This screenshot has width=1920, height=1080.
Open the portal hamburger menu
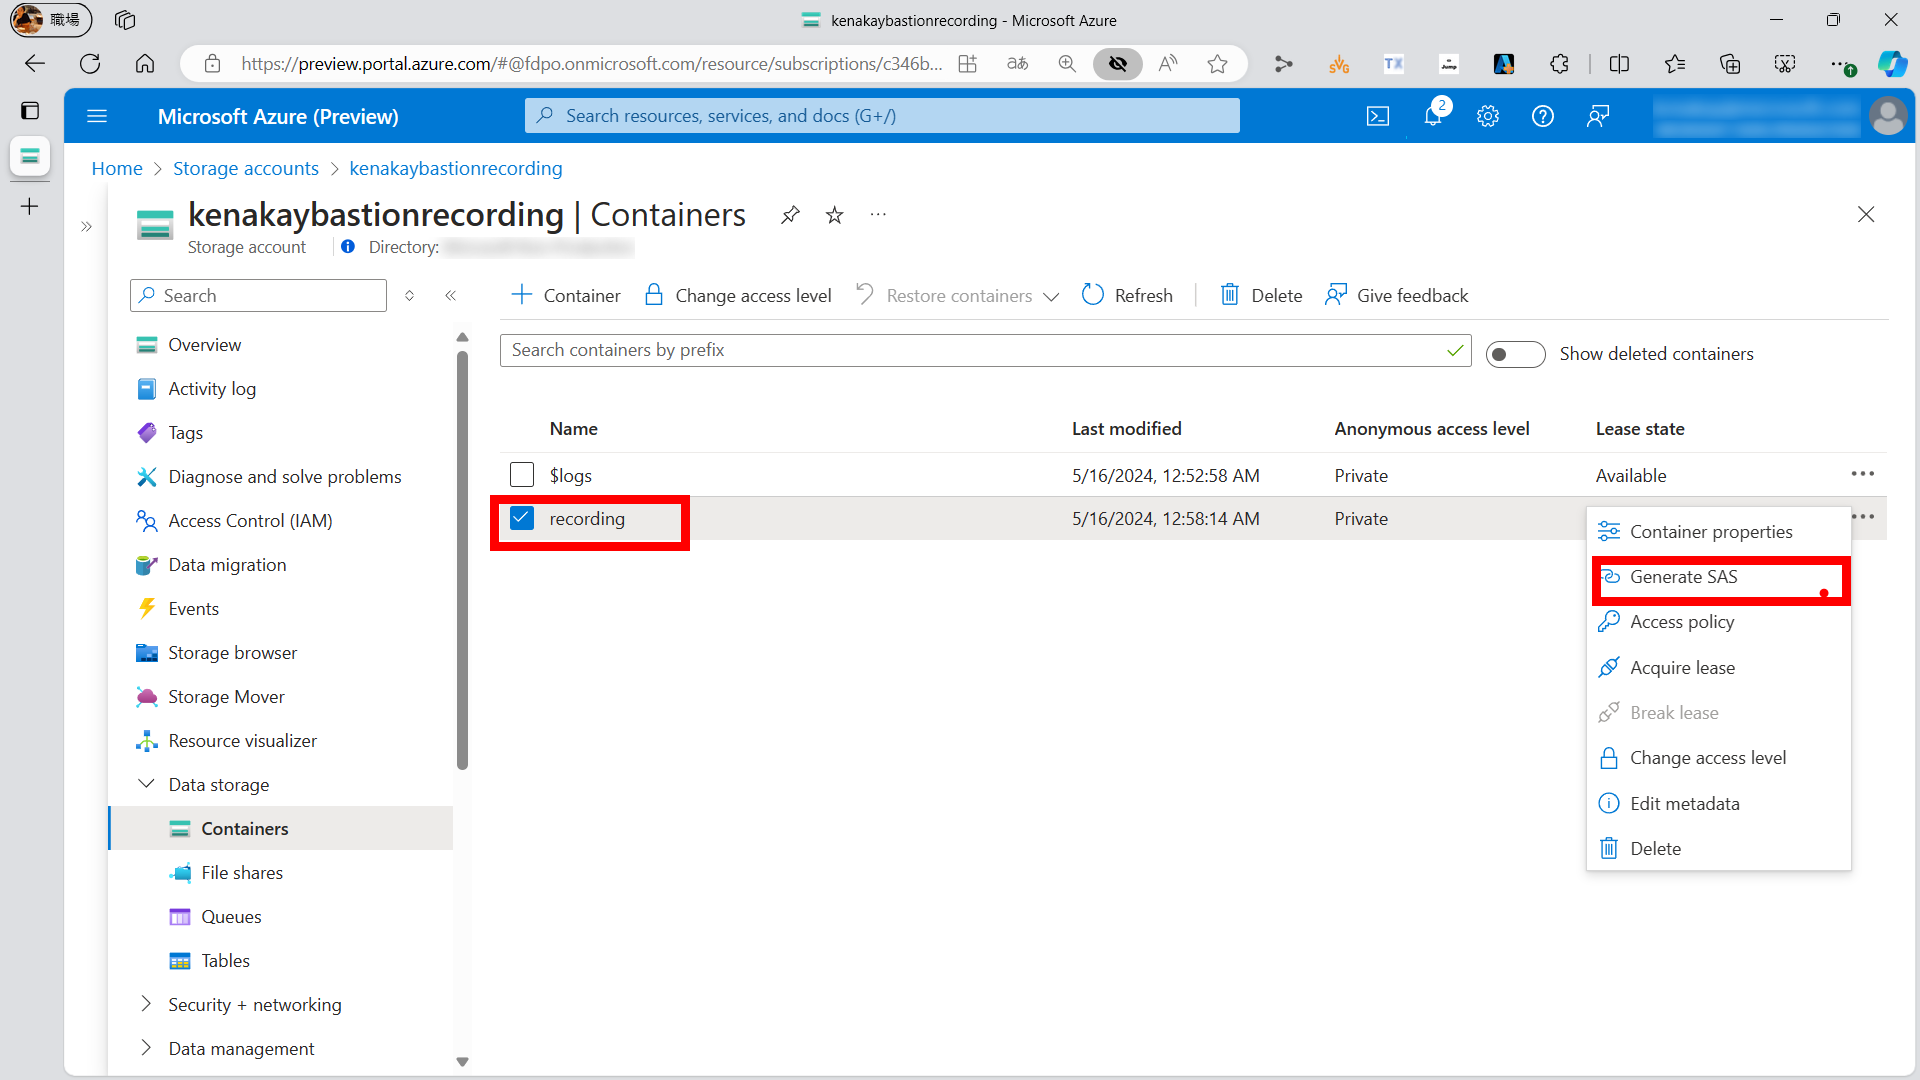97,116
